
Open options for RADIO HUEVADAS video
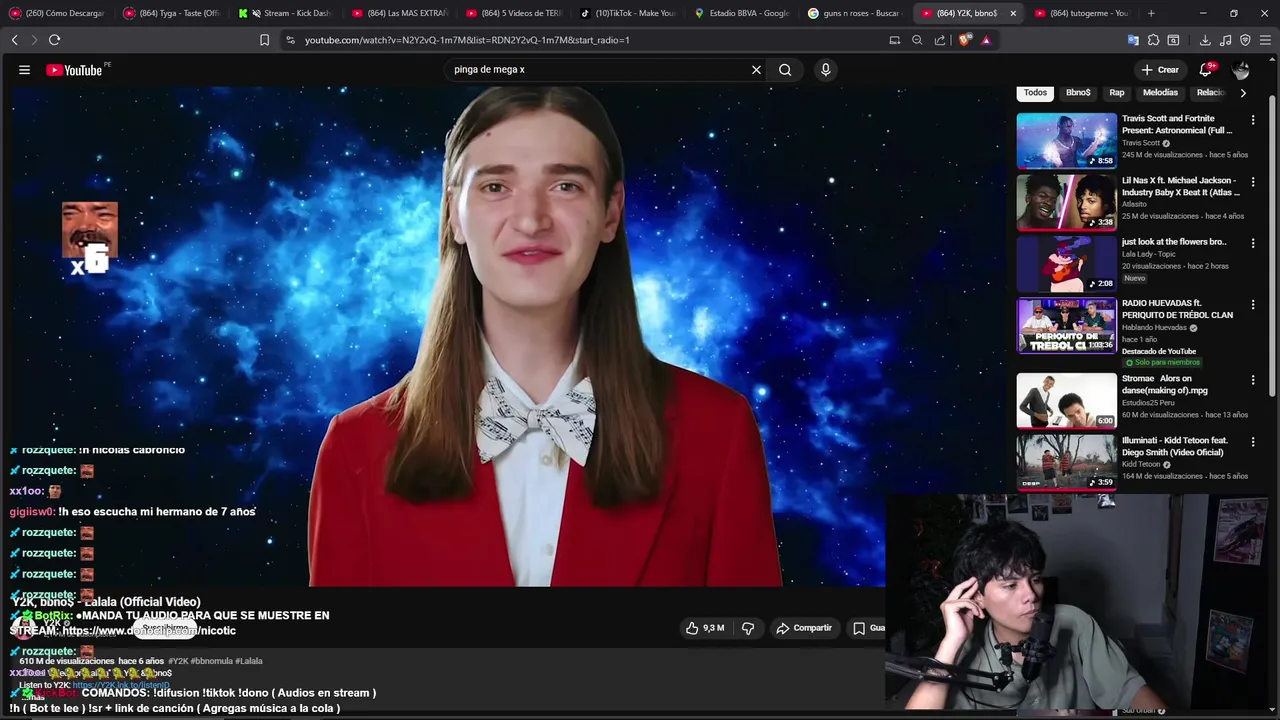(1253, 304)
